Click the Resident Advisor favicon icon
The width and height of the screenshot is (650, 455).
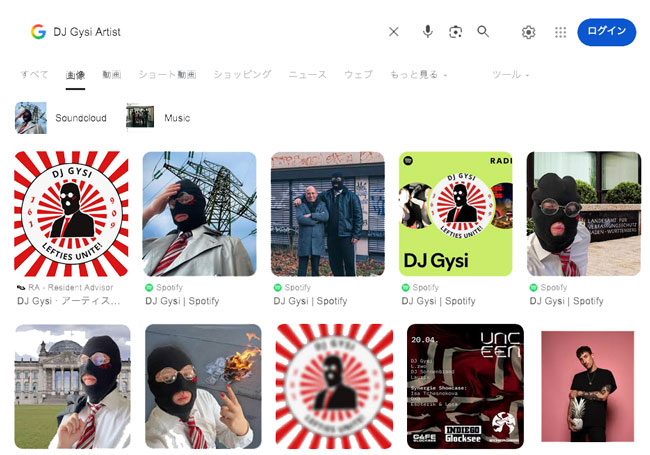coord(21,287)
